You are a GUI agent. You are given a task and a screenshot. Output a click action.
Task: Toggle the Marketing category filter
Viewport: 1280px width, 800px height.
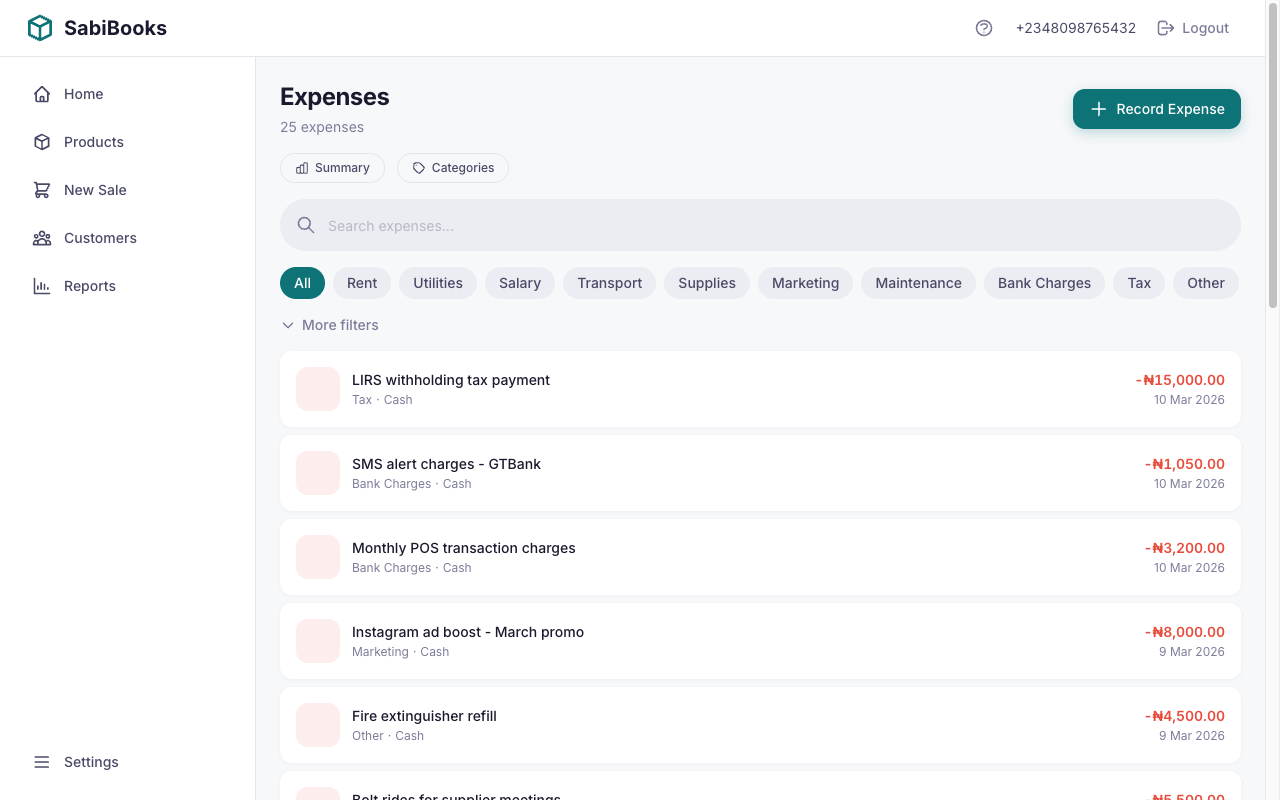point(805,283)
